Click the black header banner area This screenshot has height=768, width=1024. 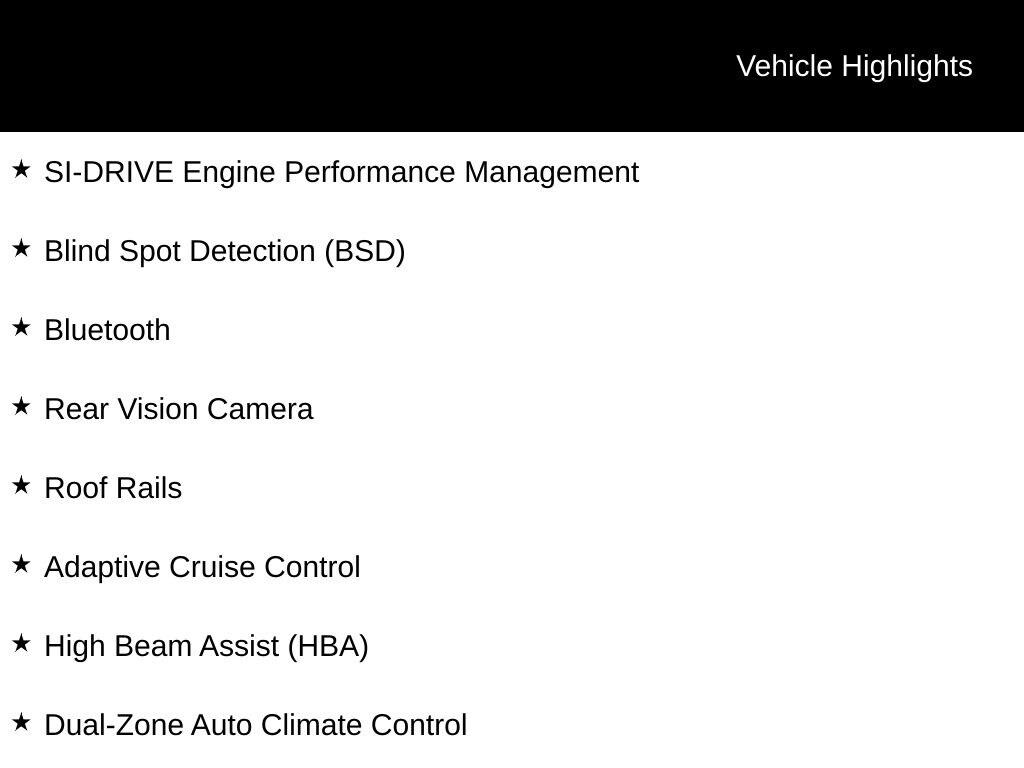(512, 66)
